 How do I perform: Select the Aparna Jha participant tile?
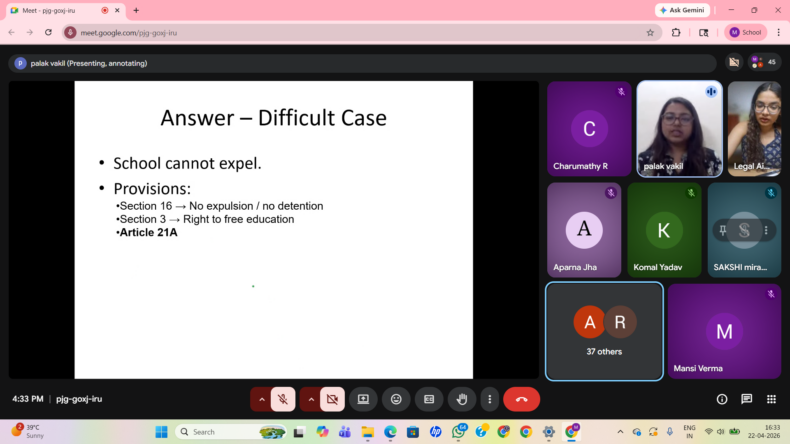[x=584, y=230]
